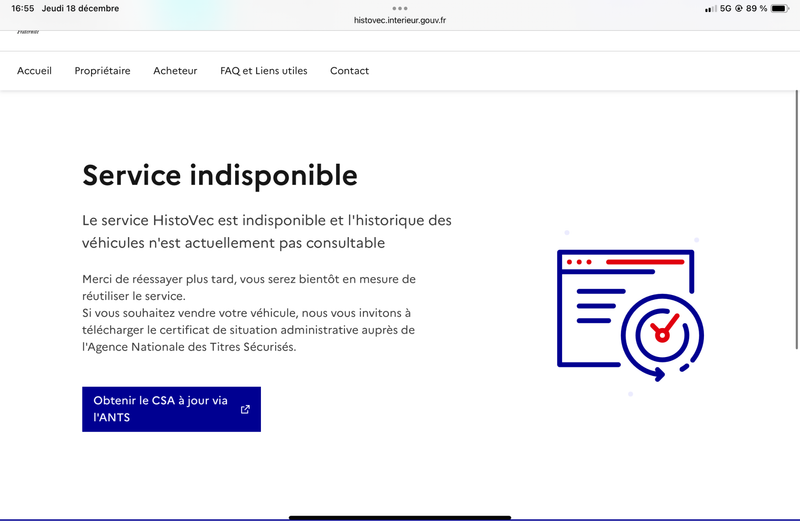Screen dimensions: 800x525
Task: Click the external link icon on ANTS button
Action: [x=245, y=409]
